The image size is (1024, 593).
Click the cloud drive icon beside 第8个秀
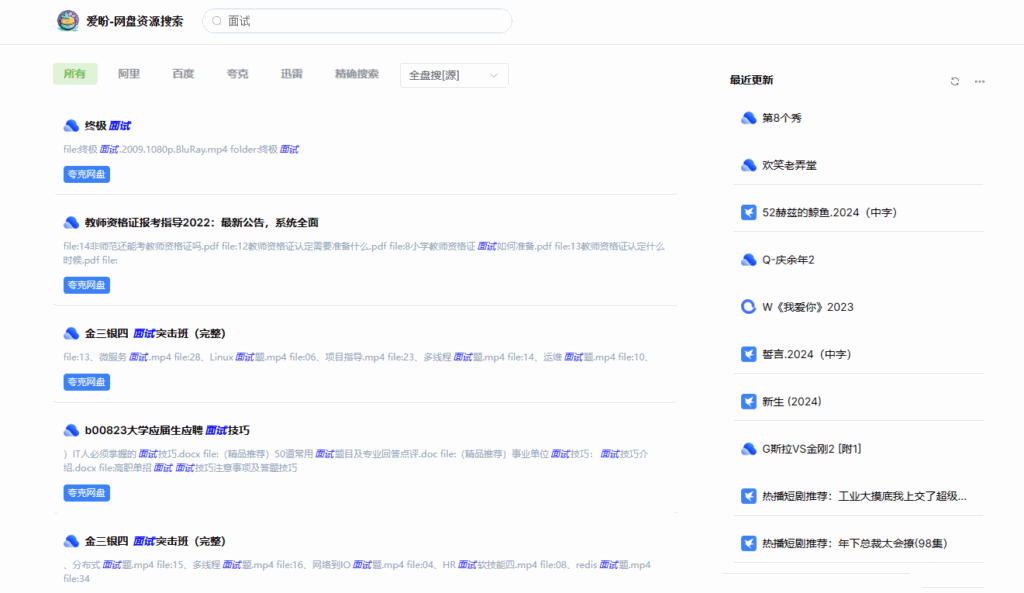point(748,117)
